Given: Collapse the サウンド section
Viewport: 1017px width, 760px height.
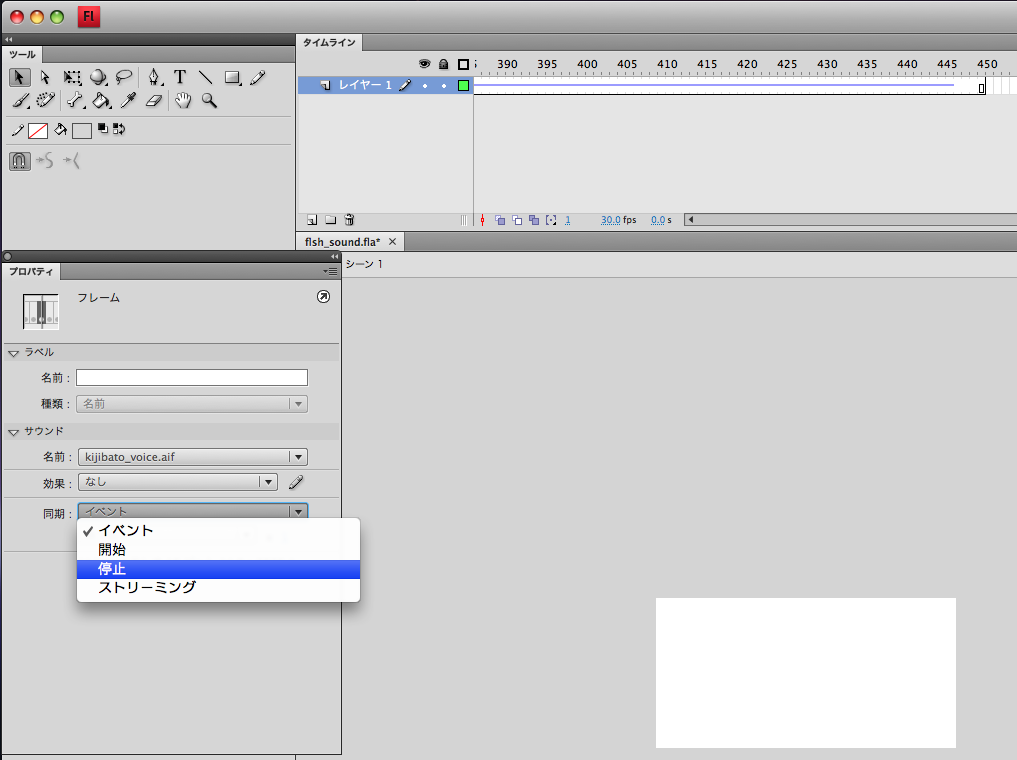Looking at the screenshot, I should pos(14,432).
